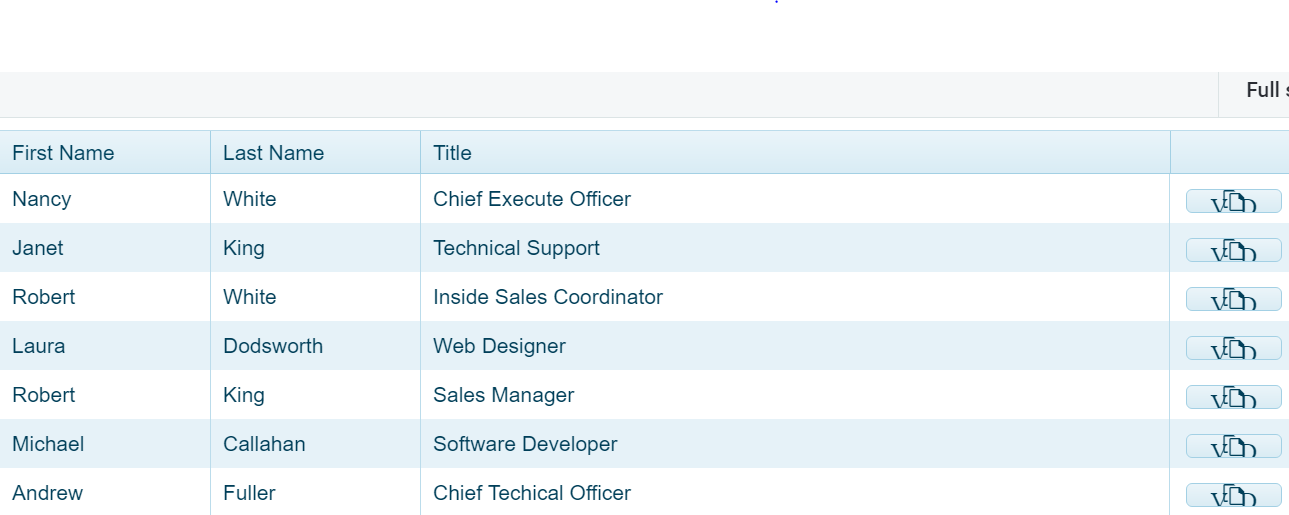
Task: Click the copy icon in Andrew Fuller's row
Action: coord(1233,495)
